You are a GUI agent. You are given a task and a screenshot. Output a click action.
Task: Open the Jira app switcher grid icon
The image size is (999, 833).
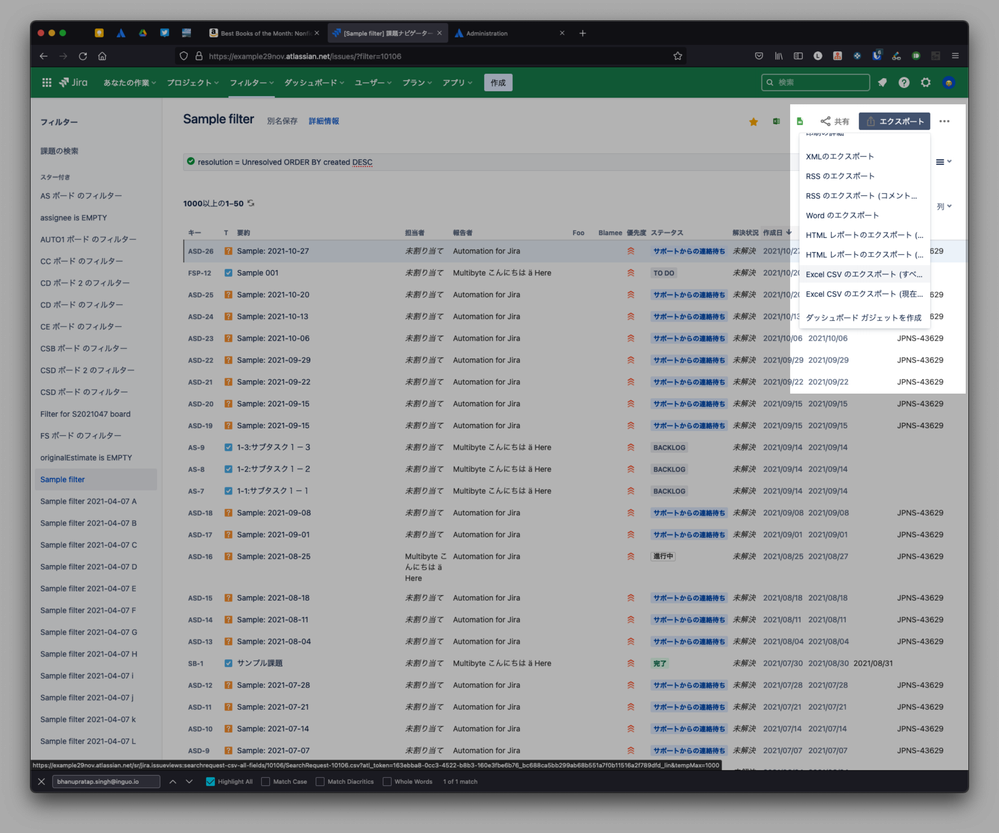[x=47, y=82]
